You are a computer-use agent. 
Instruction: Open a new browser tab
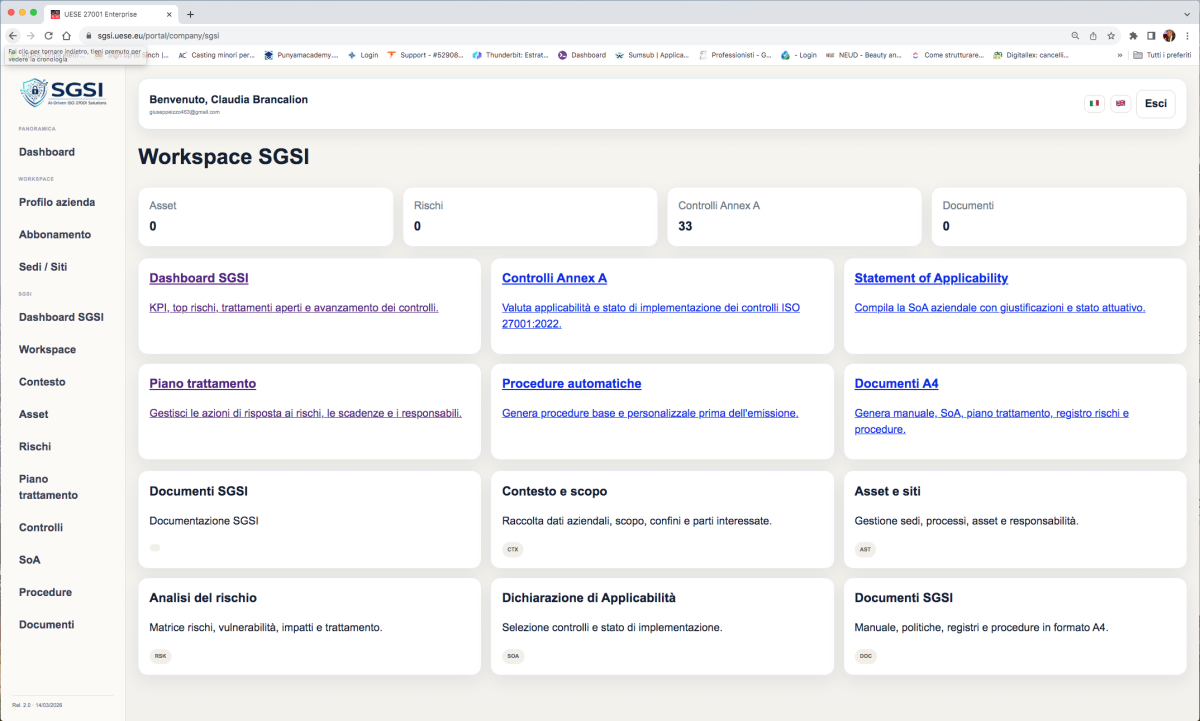[191, 14]
